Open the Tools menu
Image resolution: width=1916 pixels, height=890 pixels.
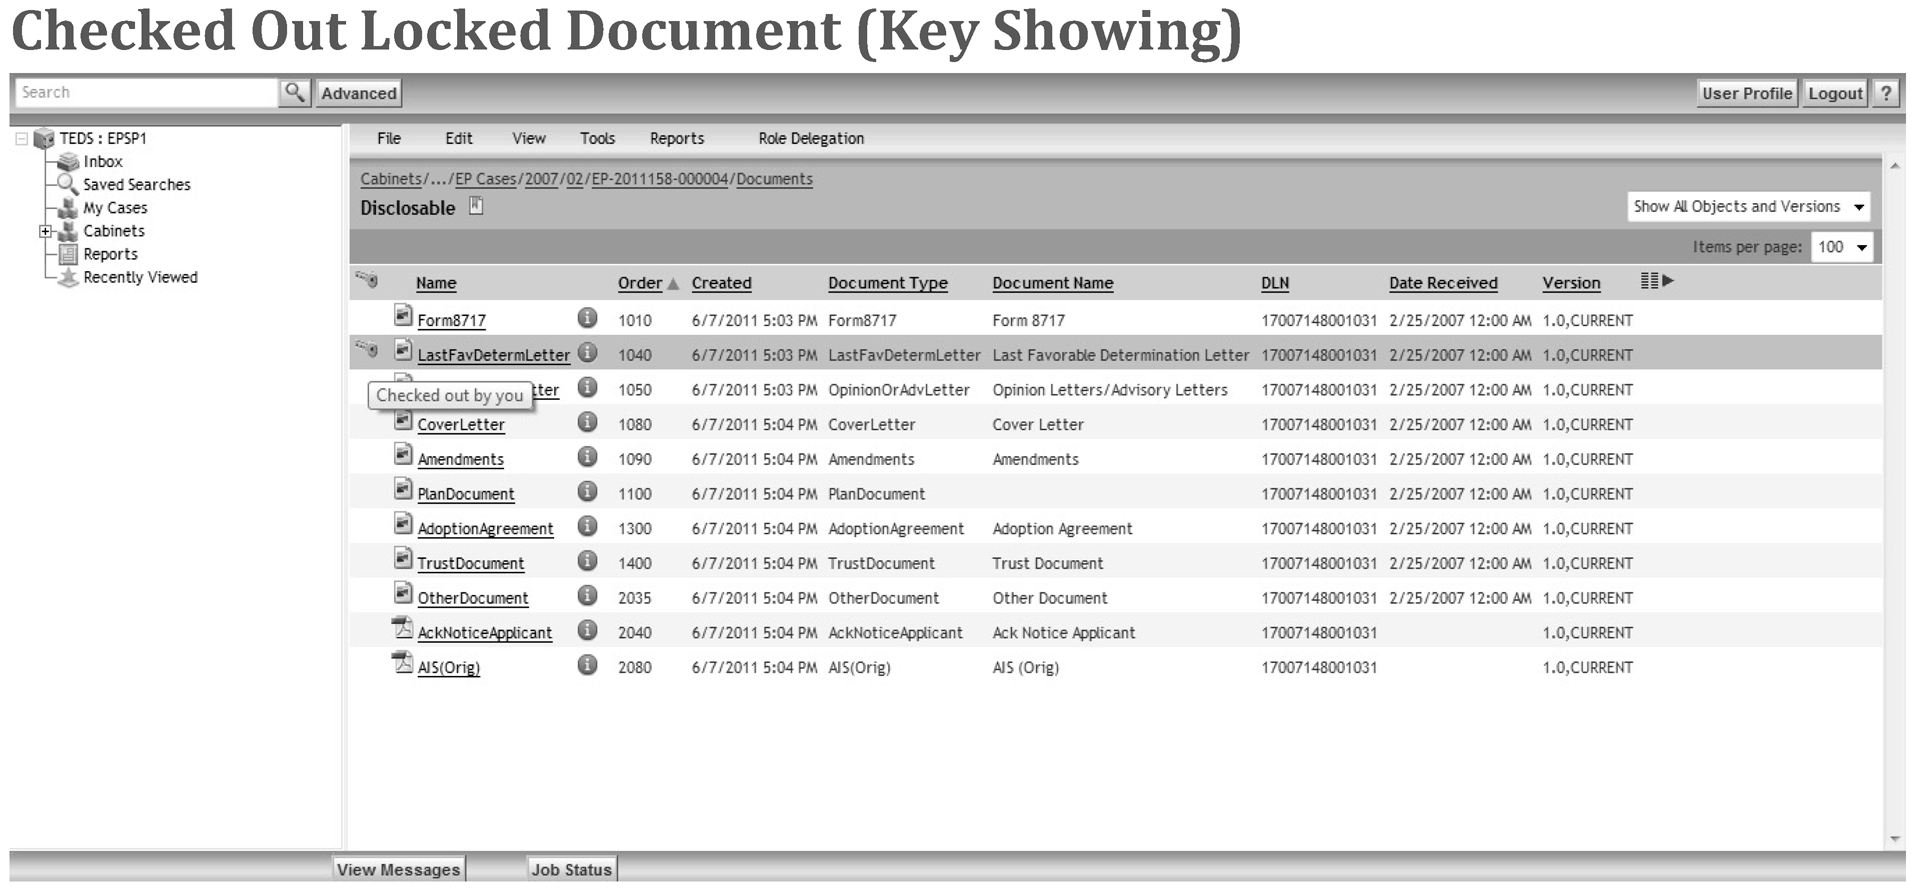tap(597, 139)
